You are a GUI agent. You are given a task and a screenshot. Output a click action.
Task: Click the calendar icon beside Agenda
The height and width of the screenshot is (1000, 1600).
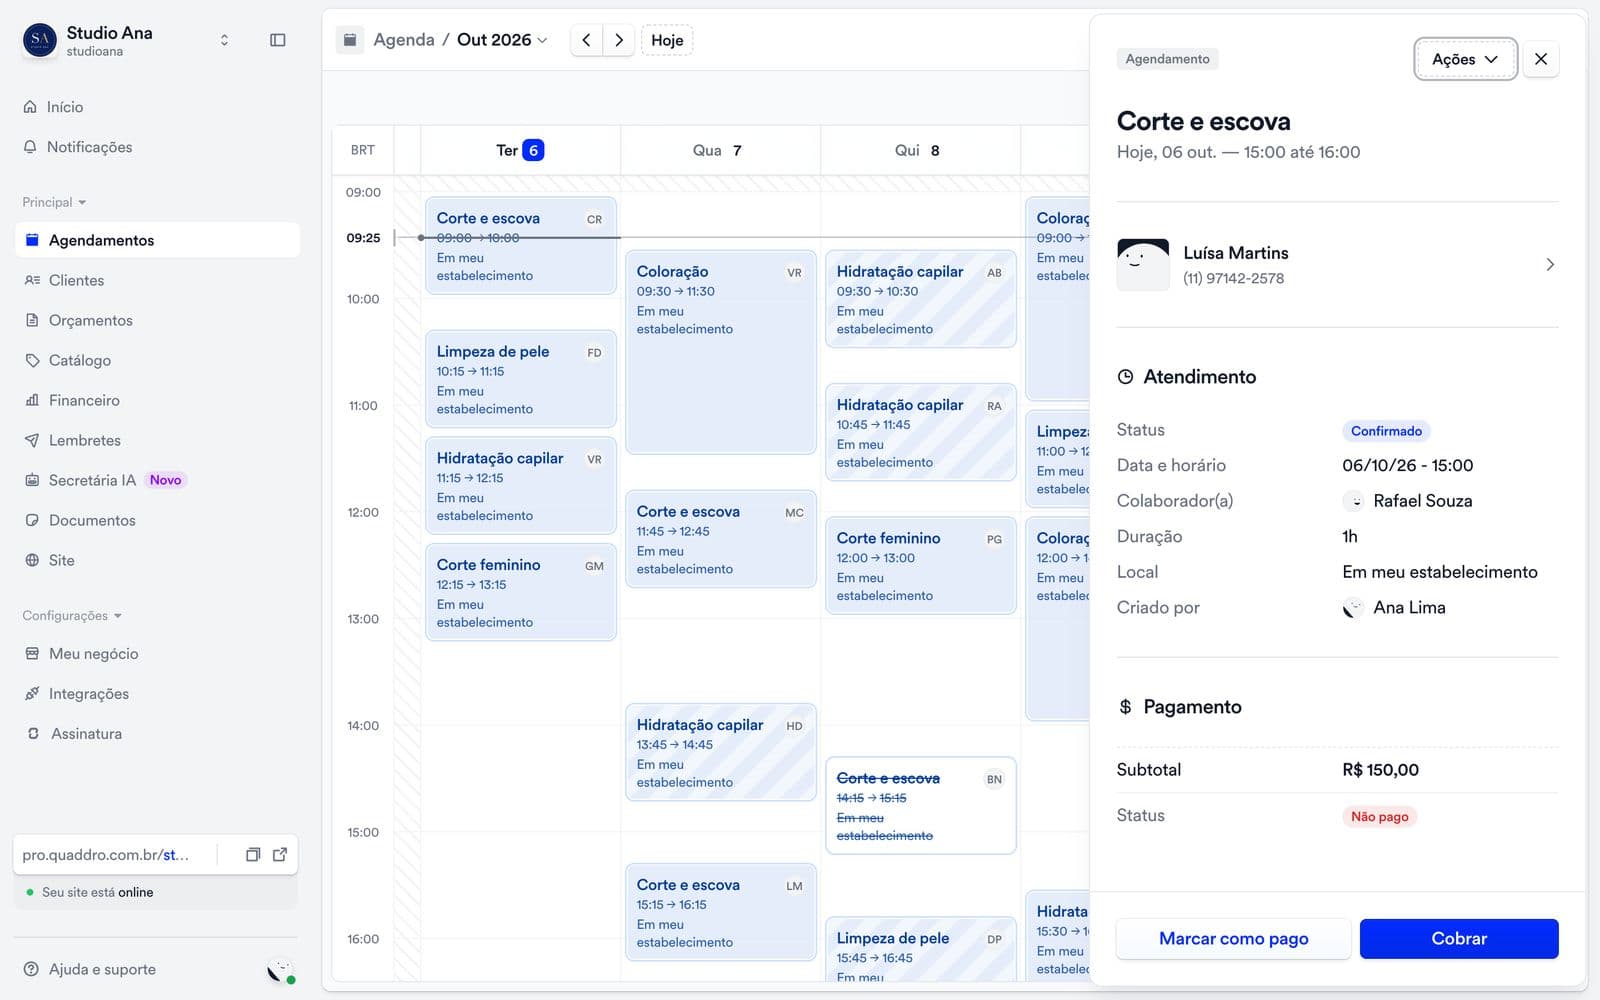[x=350, y=40]
